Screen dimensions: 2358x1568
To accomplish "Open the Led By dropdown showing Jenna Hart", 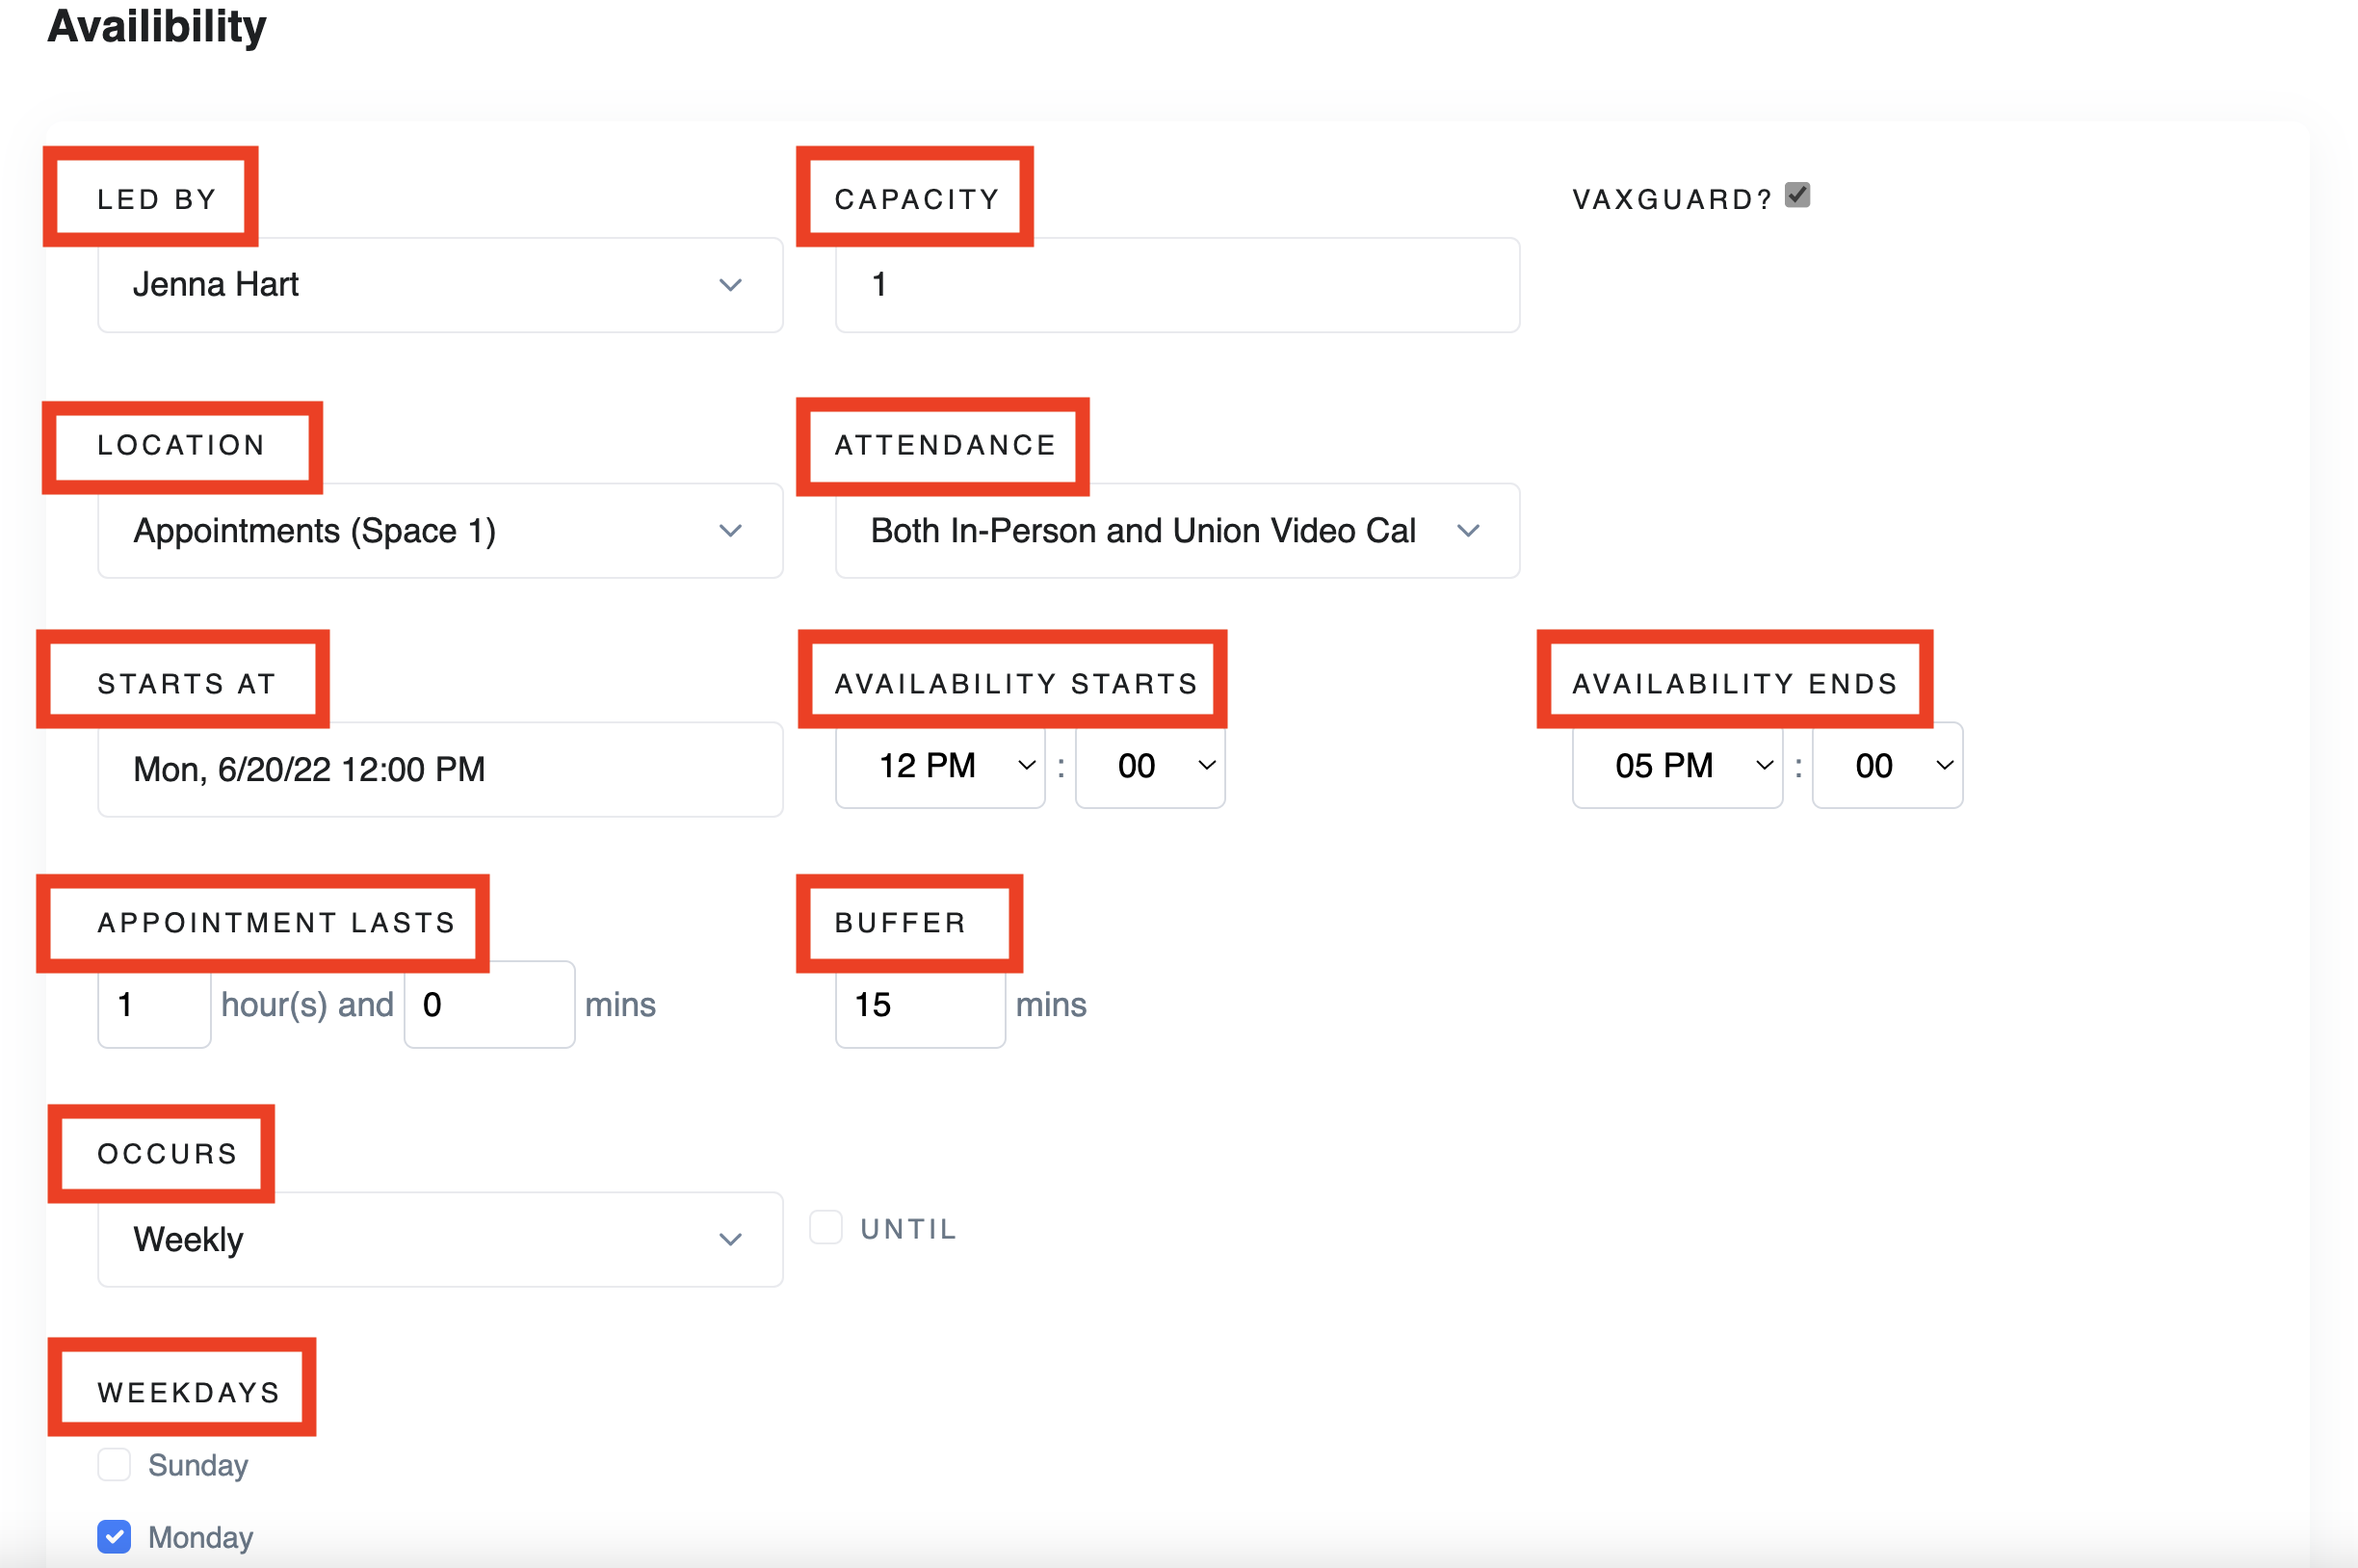I will (440, 285).
